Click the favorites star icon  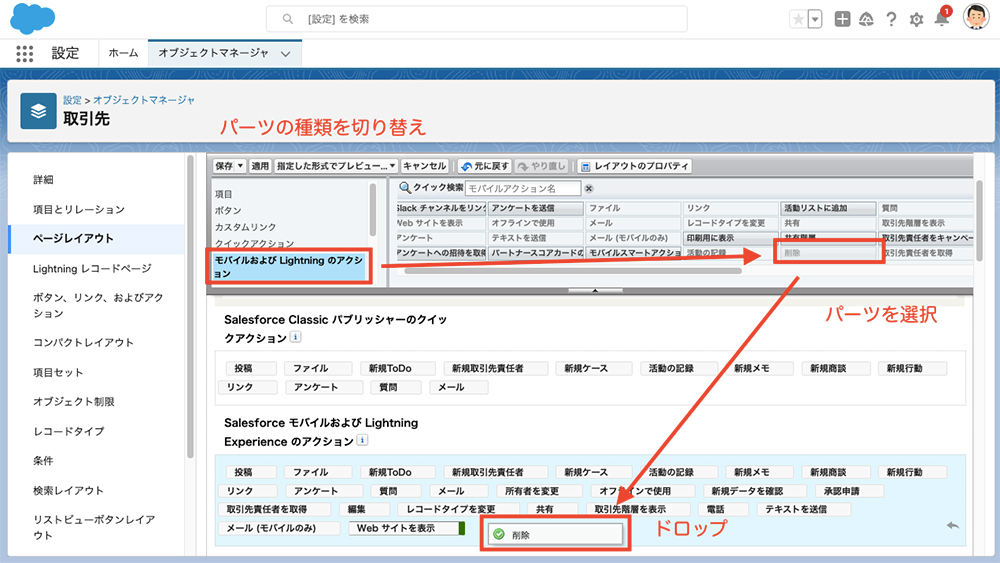click(798, 19)
